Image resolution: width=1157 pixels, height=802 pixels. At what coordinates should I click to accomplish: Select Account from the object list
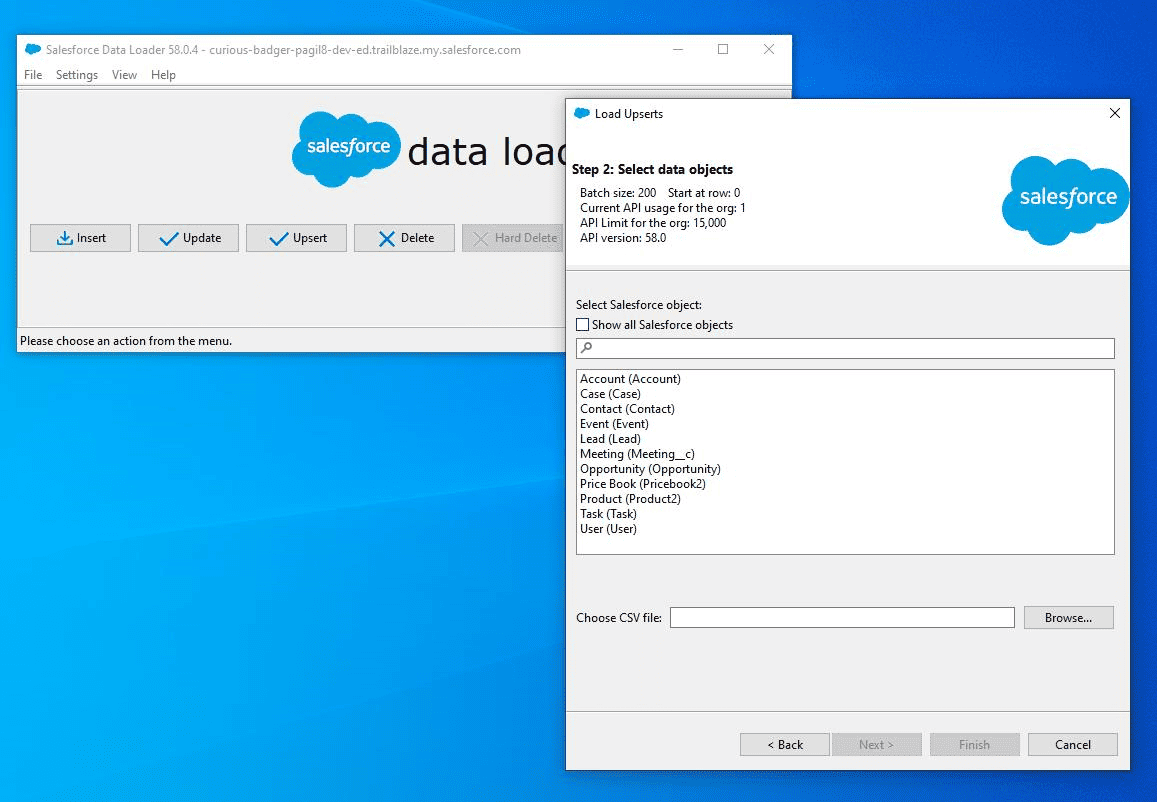[630, 379]
